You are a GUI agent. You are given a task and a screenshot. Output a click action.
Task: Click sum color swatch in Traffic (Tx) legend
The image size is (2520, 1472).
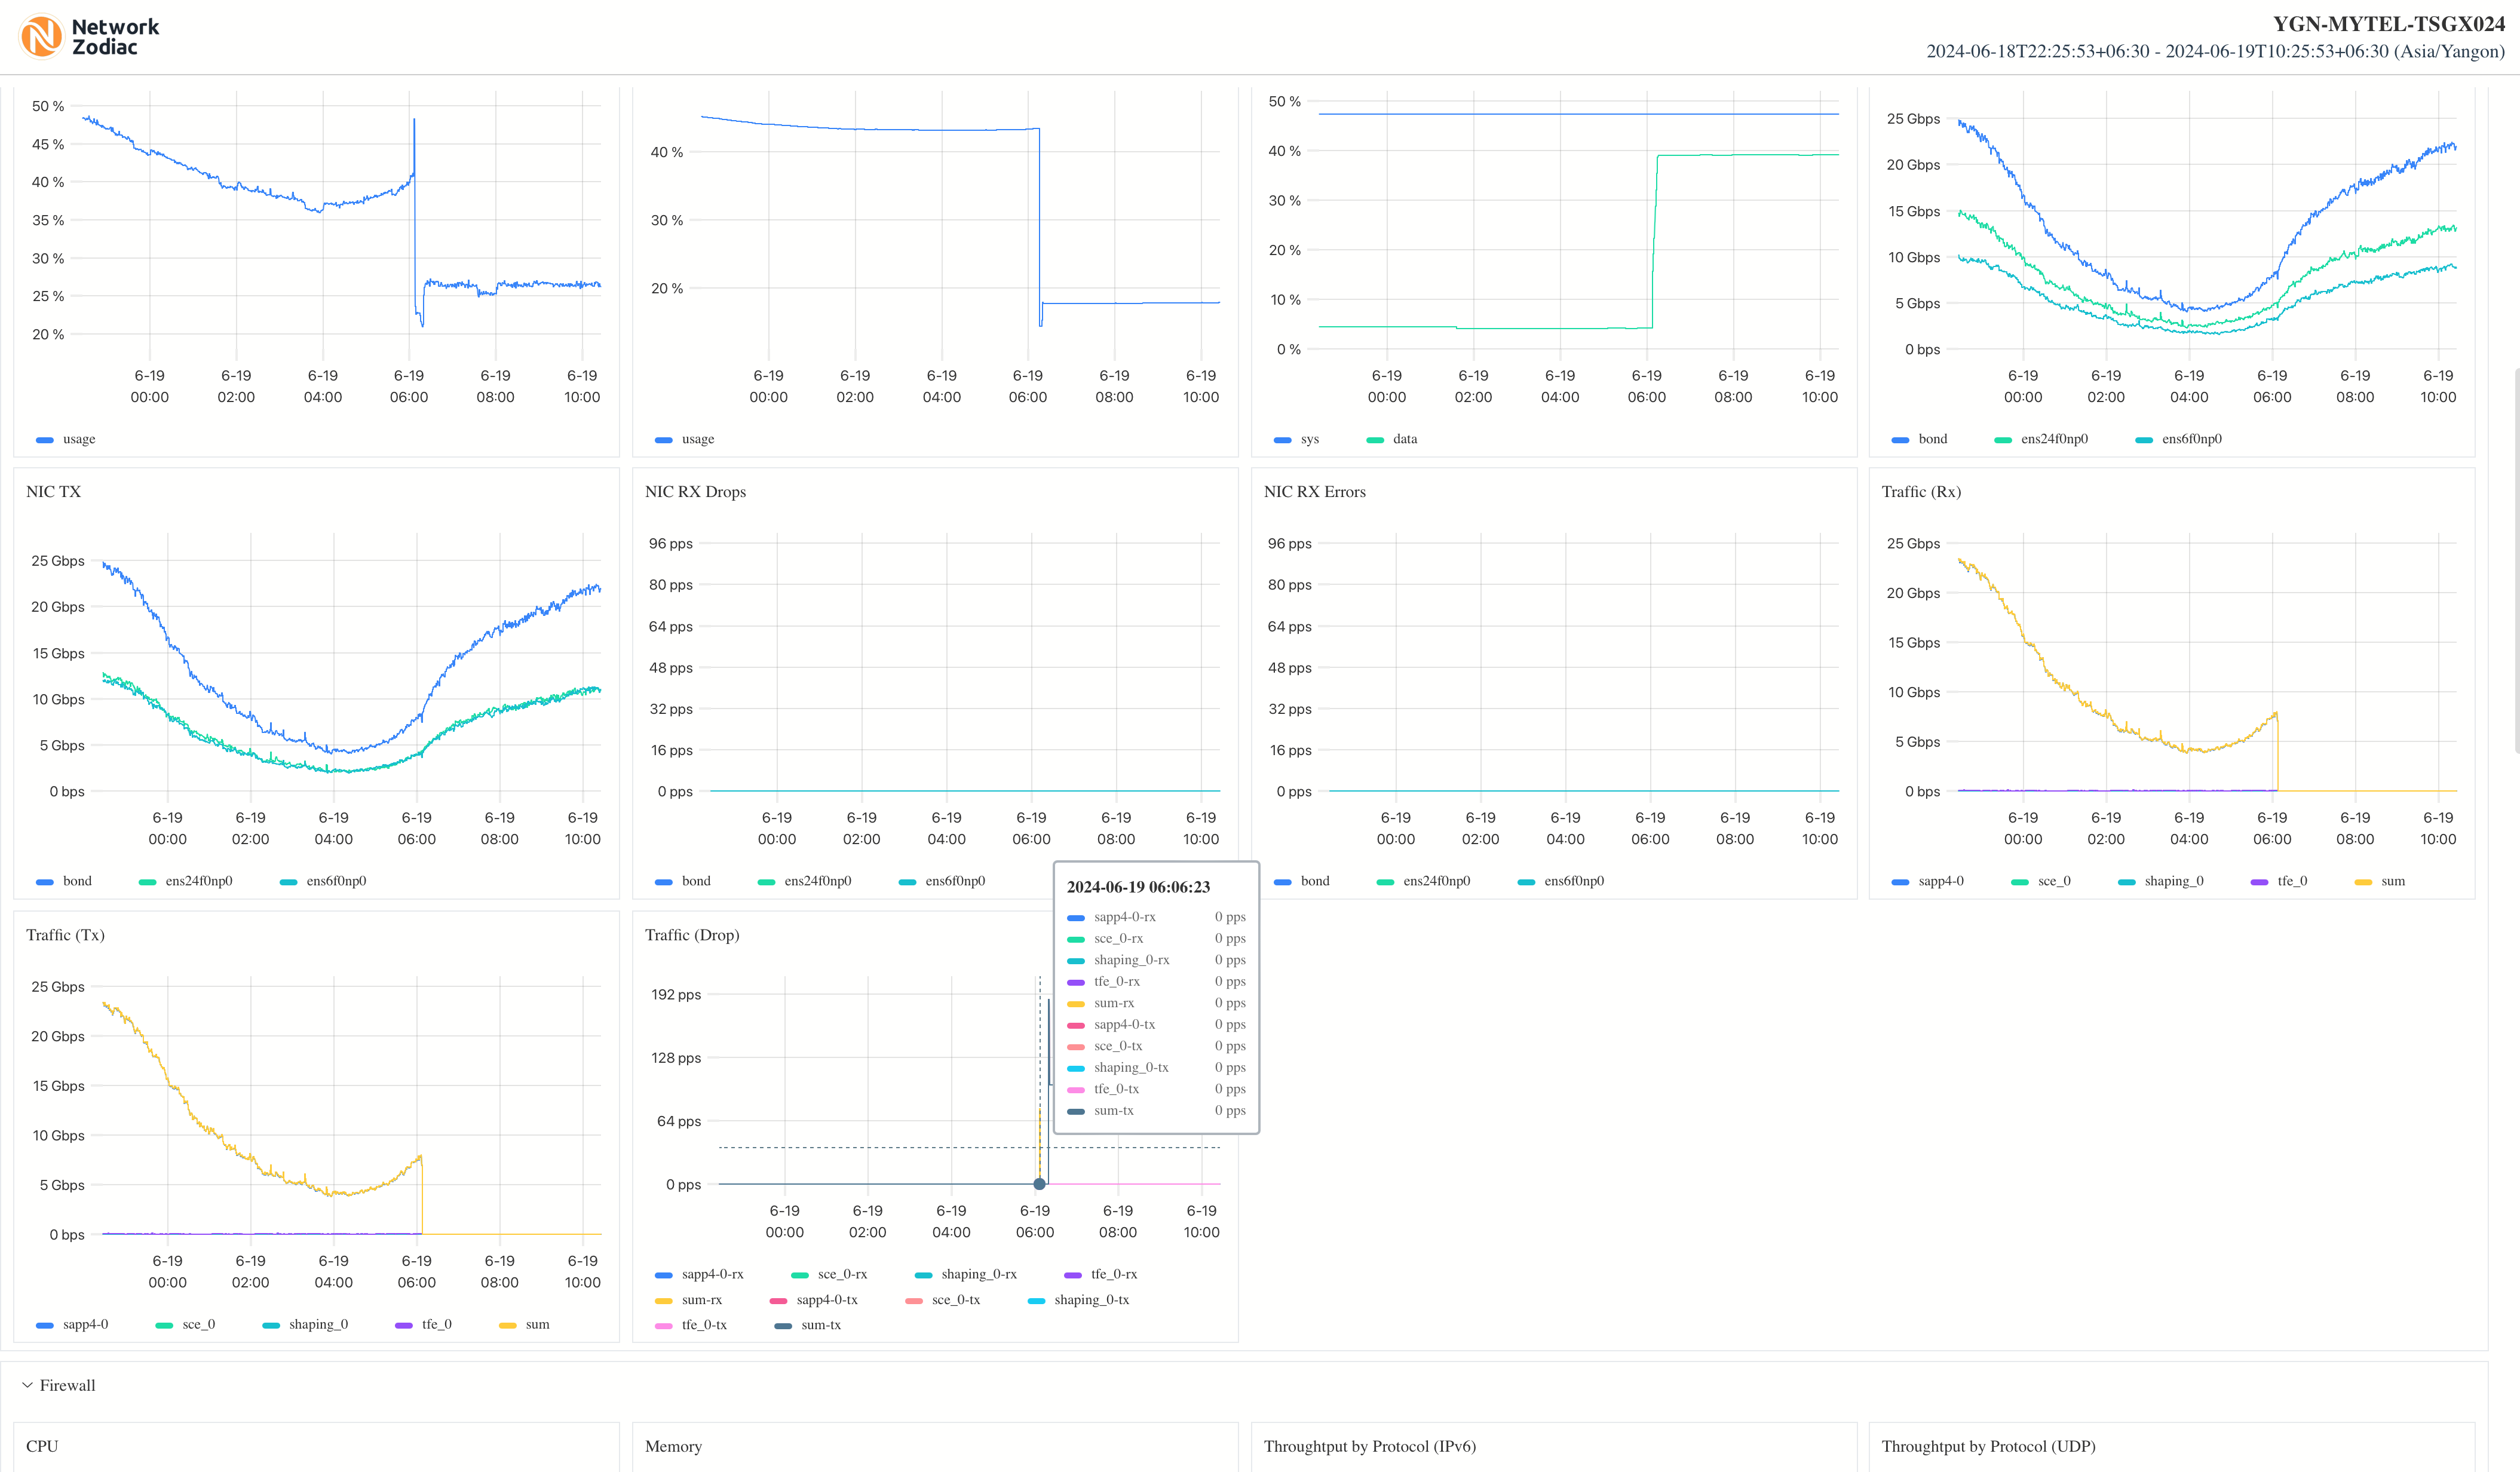[x=508, y=1325]
